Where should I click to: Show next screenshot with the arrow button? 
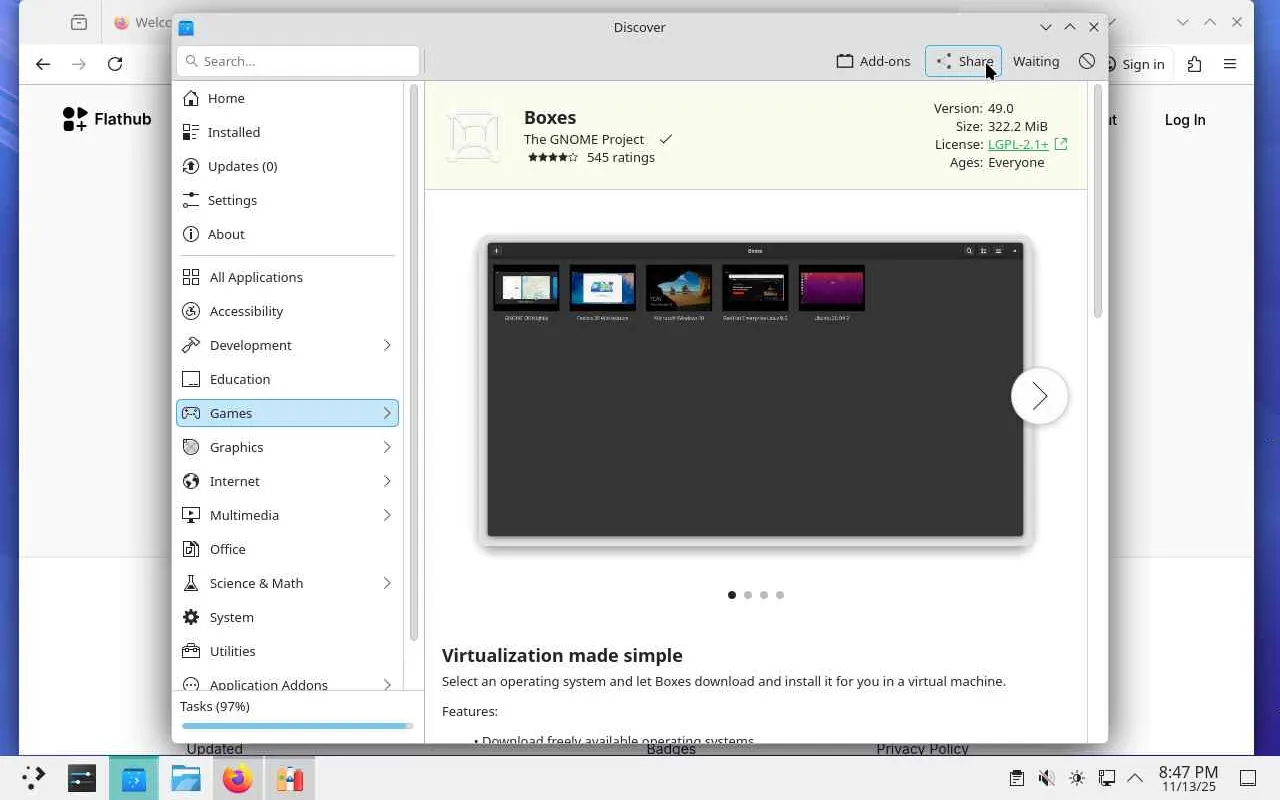pyautogui.click(x=1039, y=396)
